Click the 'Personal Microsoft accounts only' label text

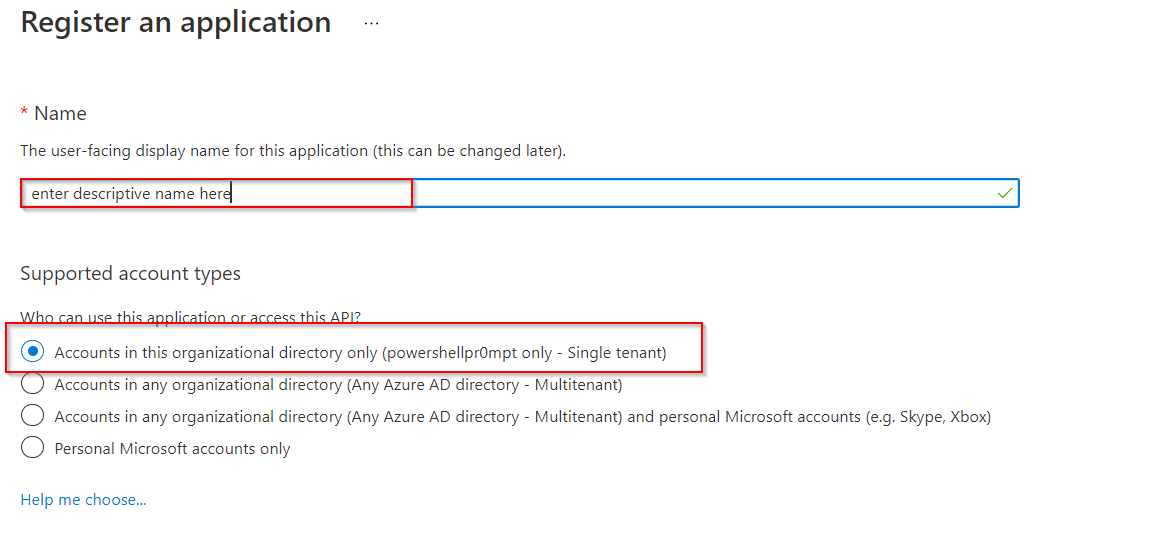(172, 449)
